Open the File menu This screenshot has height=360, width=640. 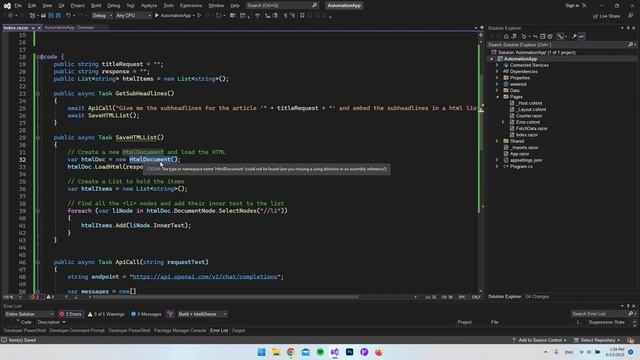18,6
